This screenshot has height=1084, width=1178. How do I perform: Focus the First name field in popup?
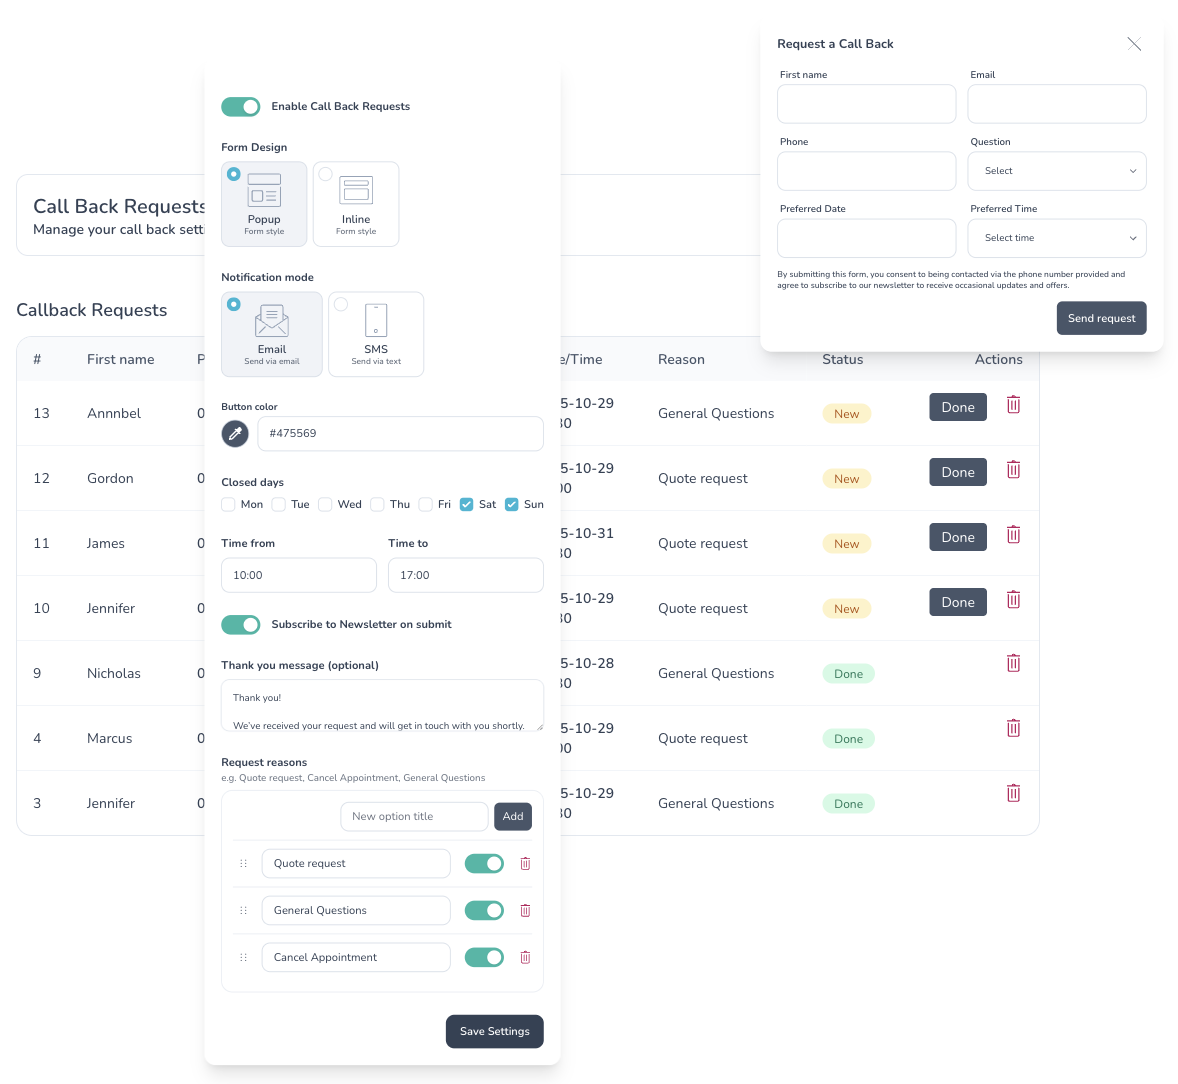[x=866, y=104]
